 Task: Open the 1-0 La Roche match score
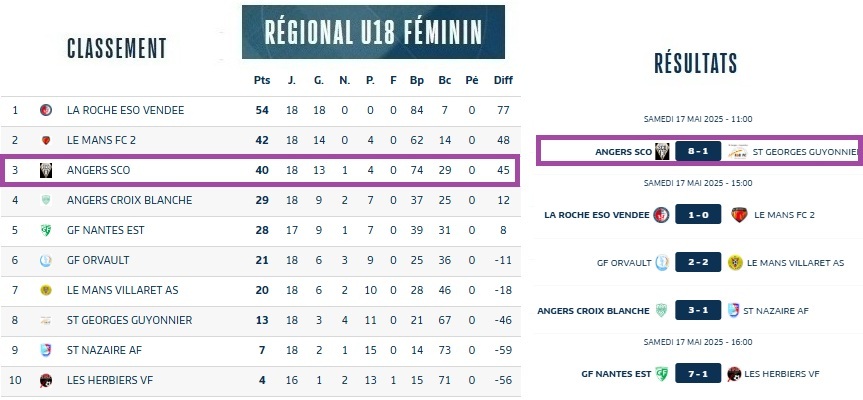(697, 215)
